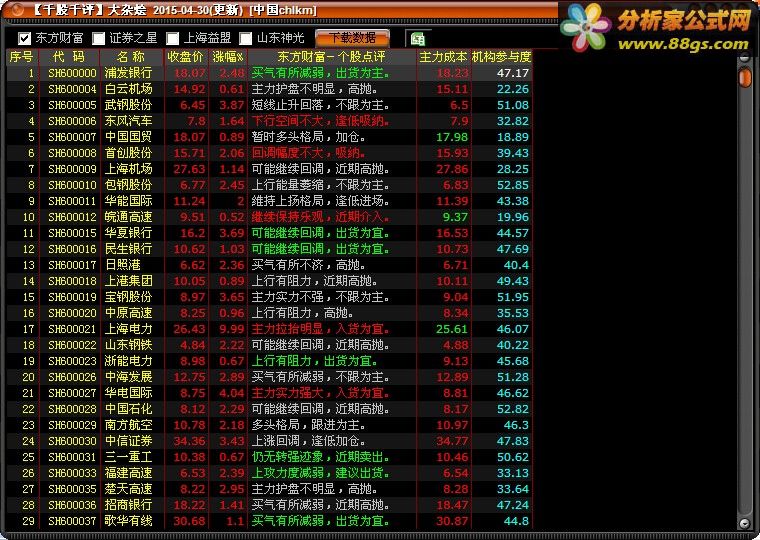Viewport: 760px width, 540px height.
Task: Select the 中信证券 stock name
Action: pyautogui.click(x=128, y=441)
